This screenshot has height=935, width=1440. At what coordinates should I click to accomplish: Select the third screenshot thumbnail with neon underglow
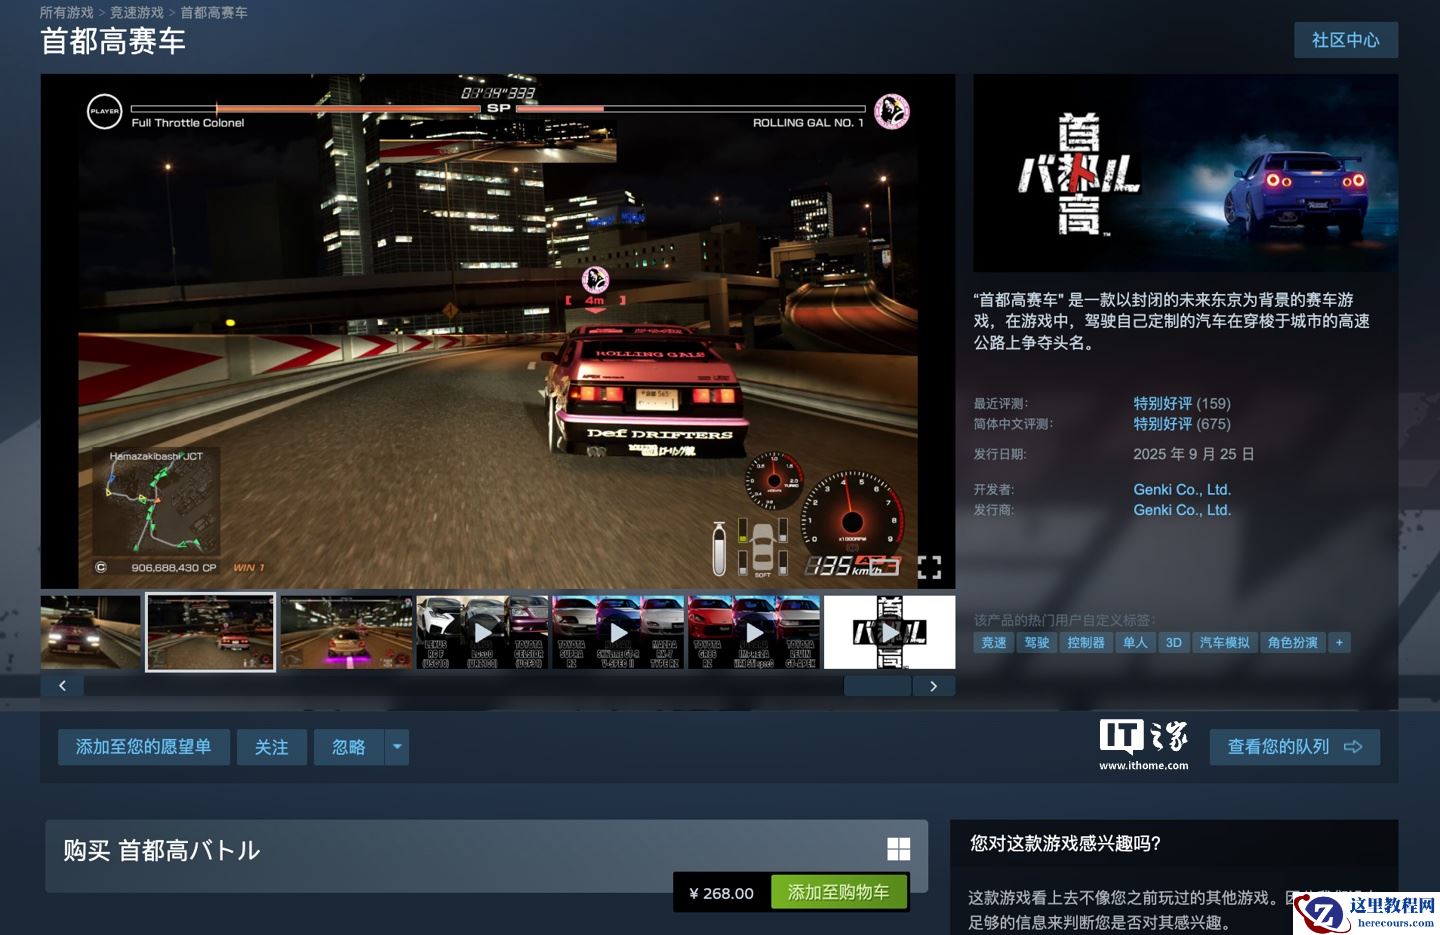346,632
